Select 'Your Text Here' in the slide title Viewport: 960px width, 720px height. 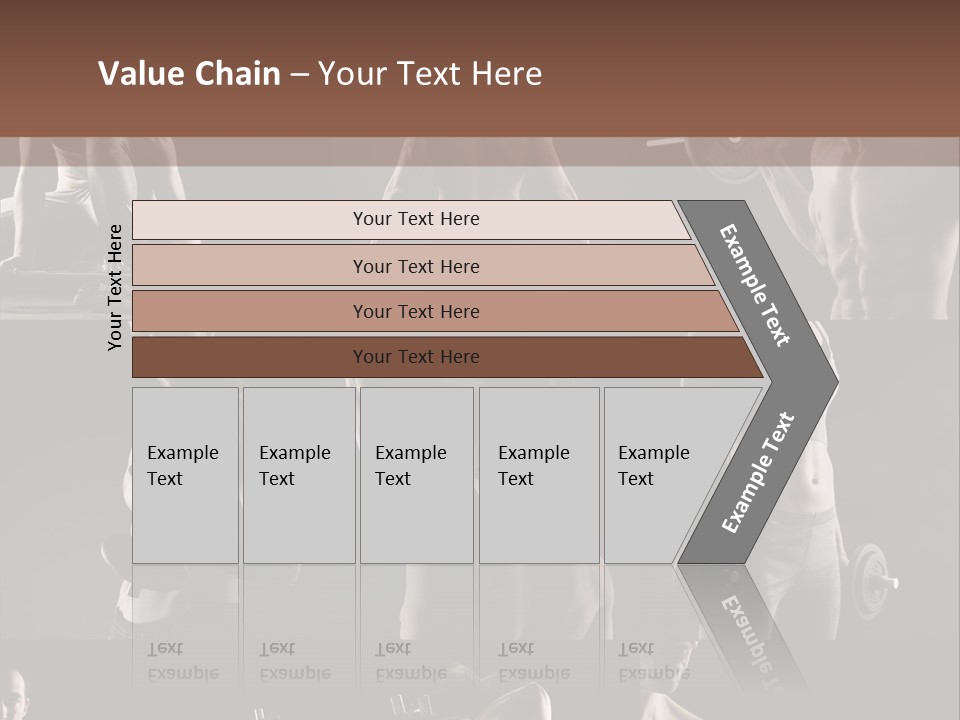tap(430, 74)
